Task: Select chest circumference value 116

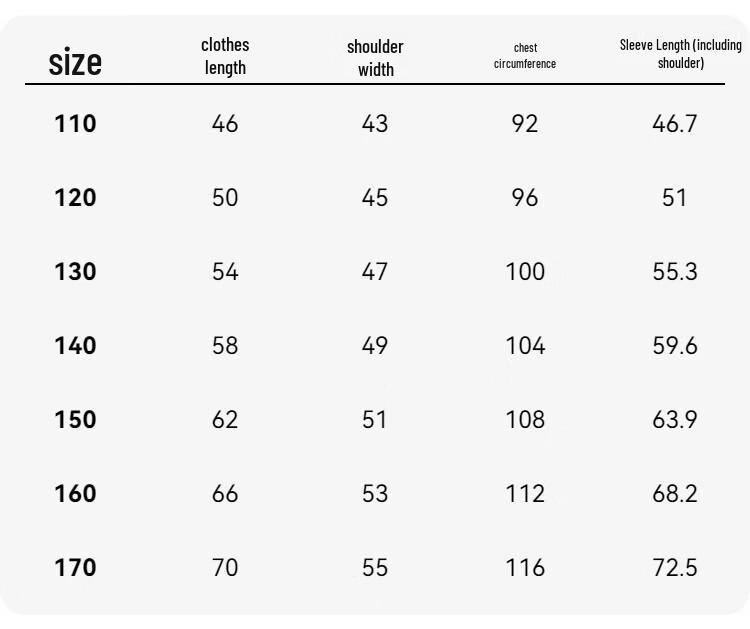Action: [525, 568]
